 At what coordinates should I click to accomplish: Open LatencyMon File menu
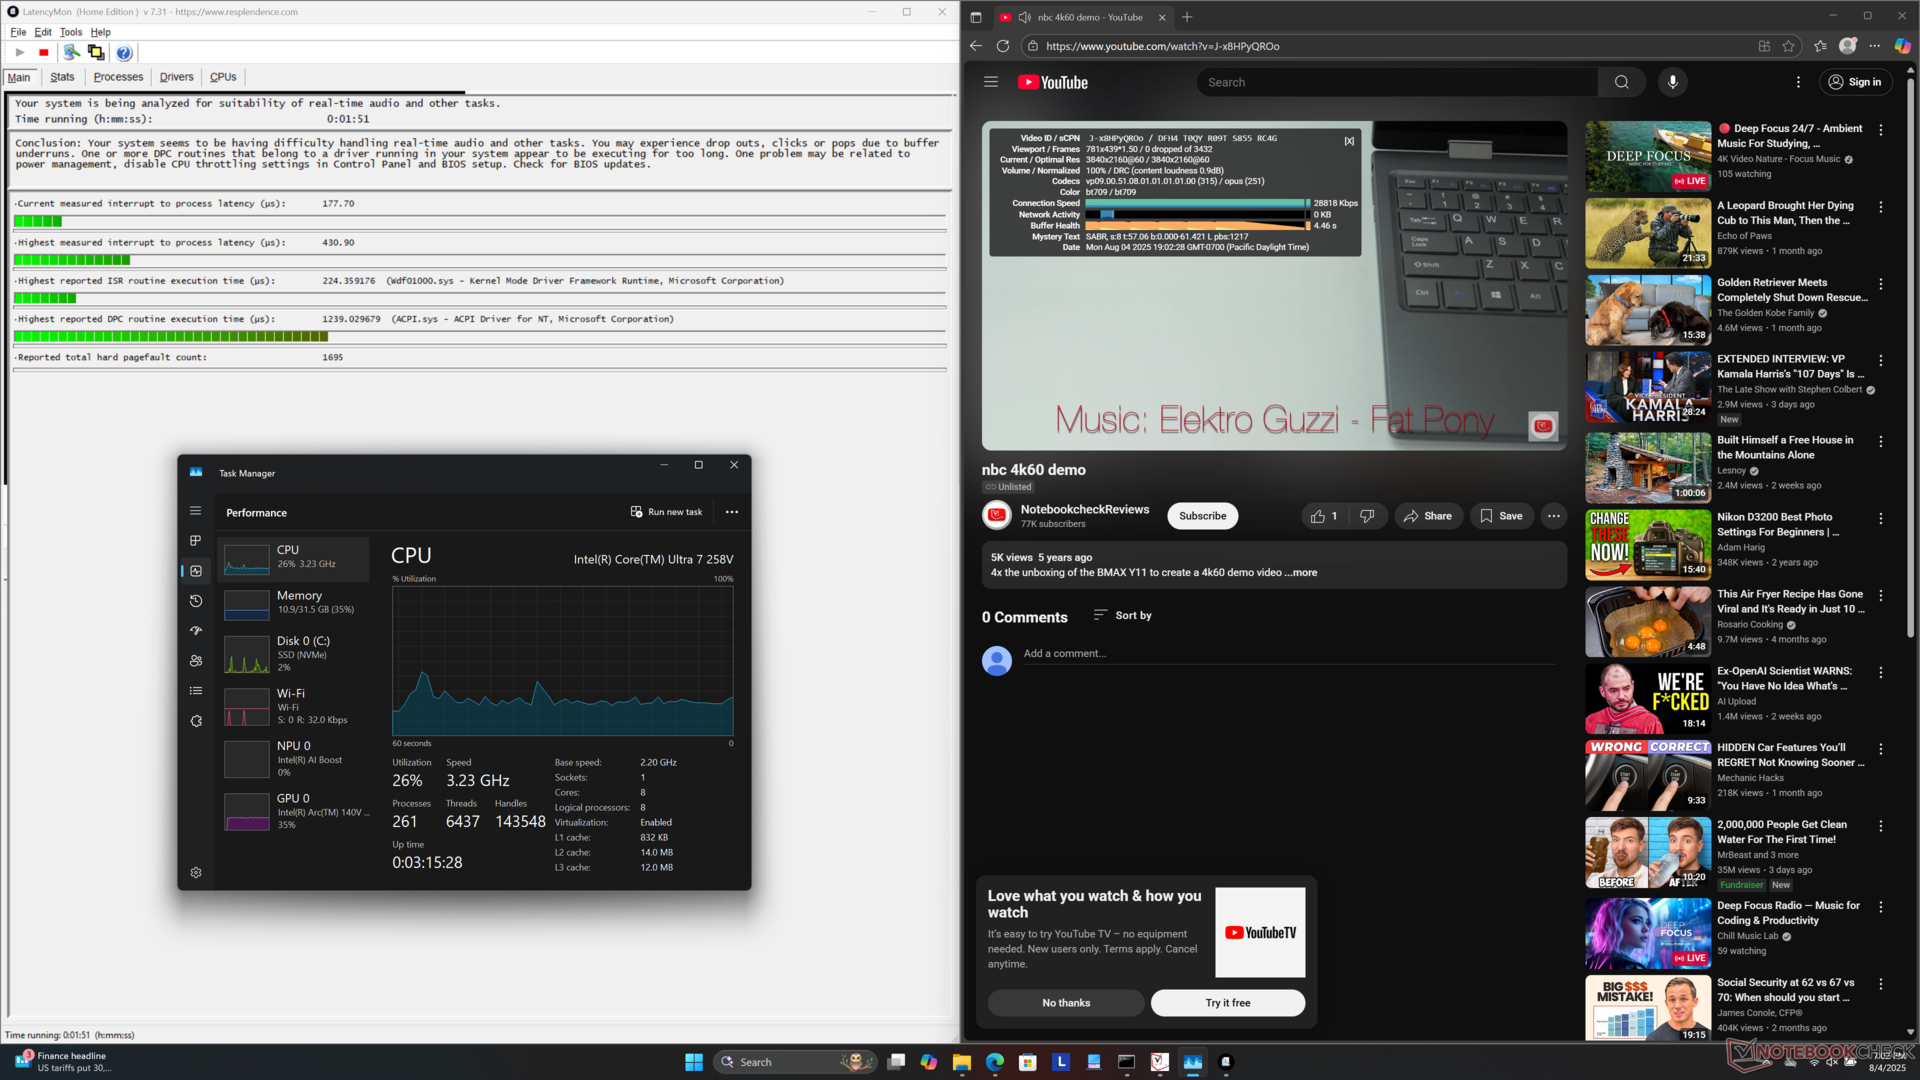[x=18, y=32]
